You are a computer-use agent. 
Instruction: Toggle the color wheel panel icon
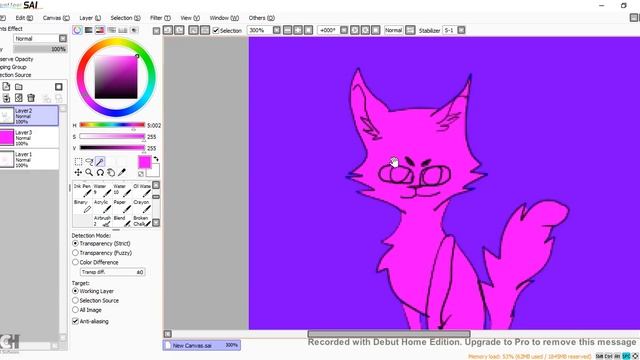(77, 30)
